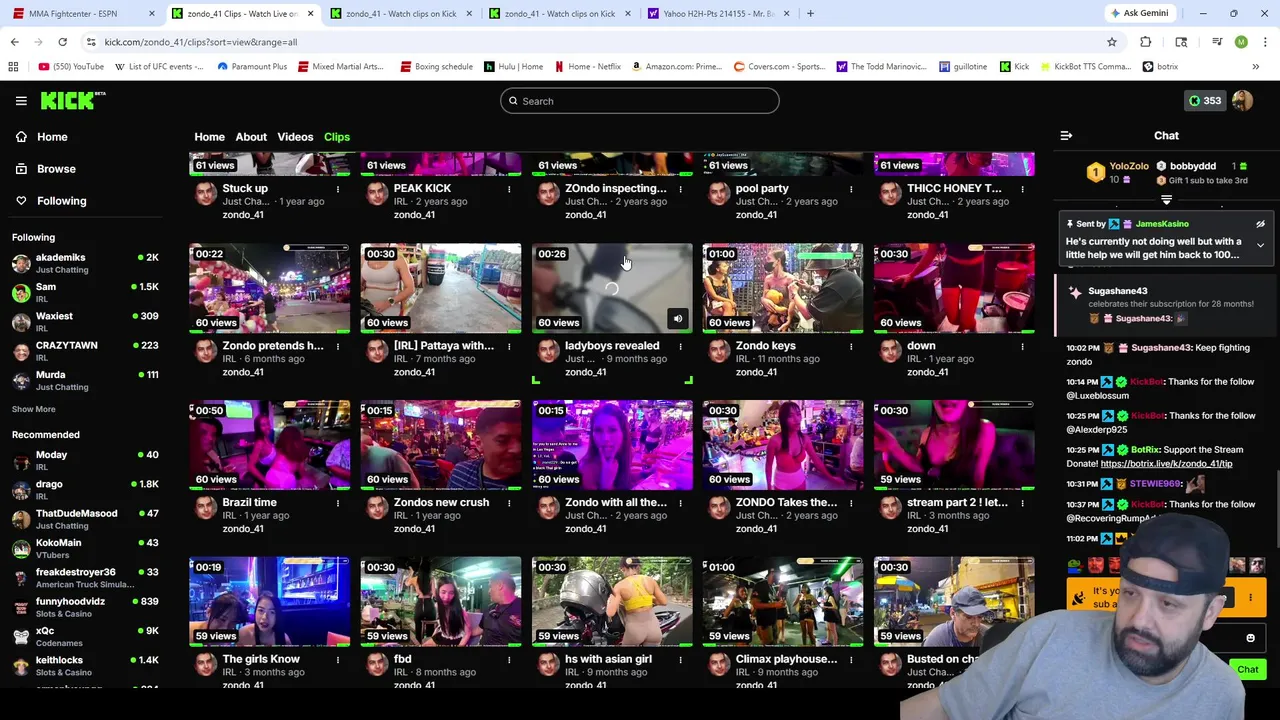The image size is (1280, 720).
Task: Open options for 'ladyboys revealed' clip
Action: pyautogui.click(x=680, y=346)
